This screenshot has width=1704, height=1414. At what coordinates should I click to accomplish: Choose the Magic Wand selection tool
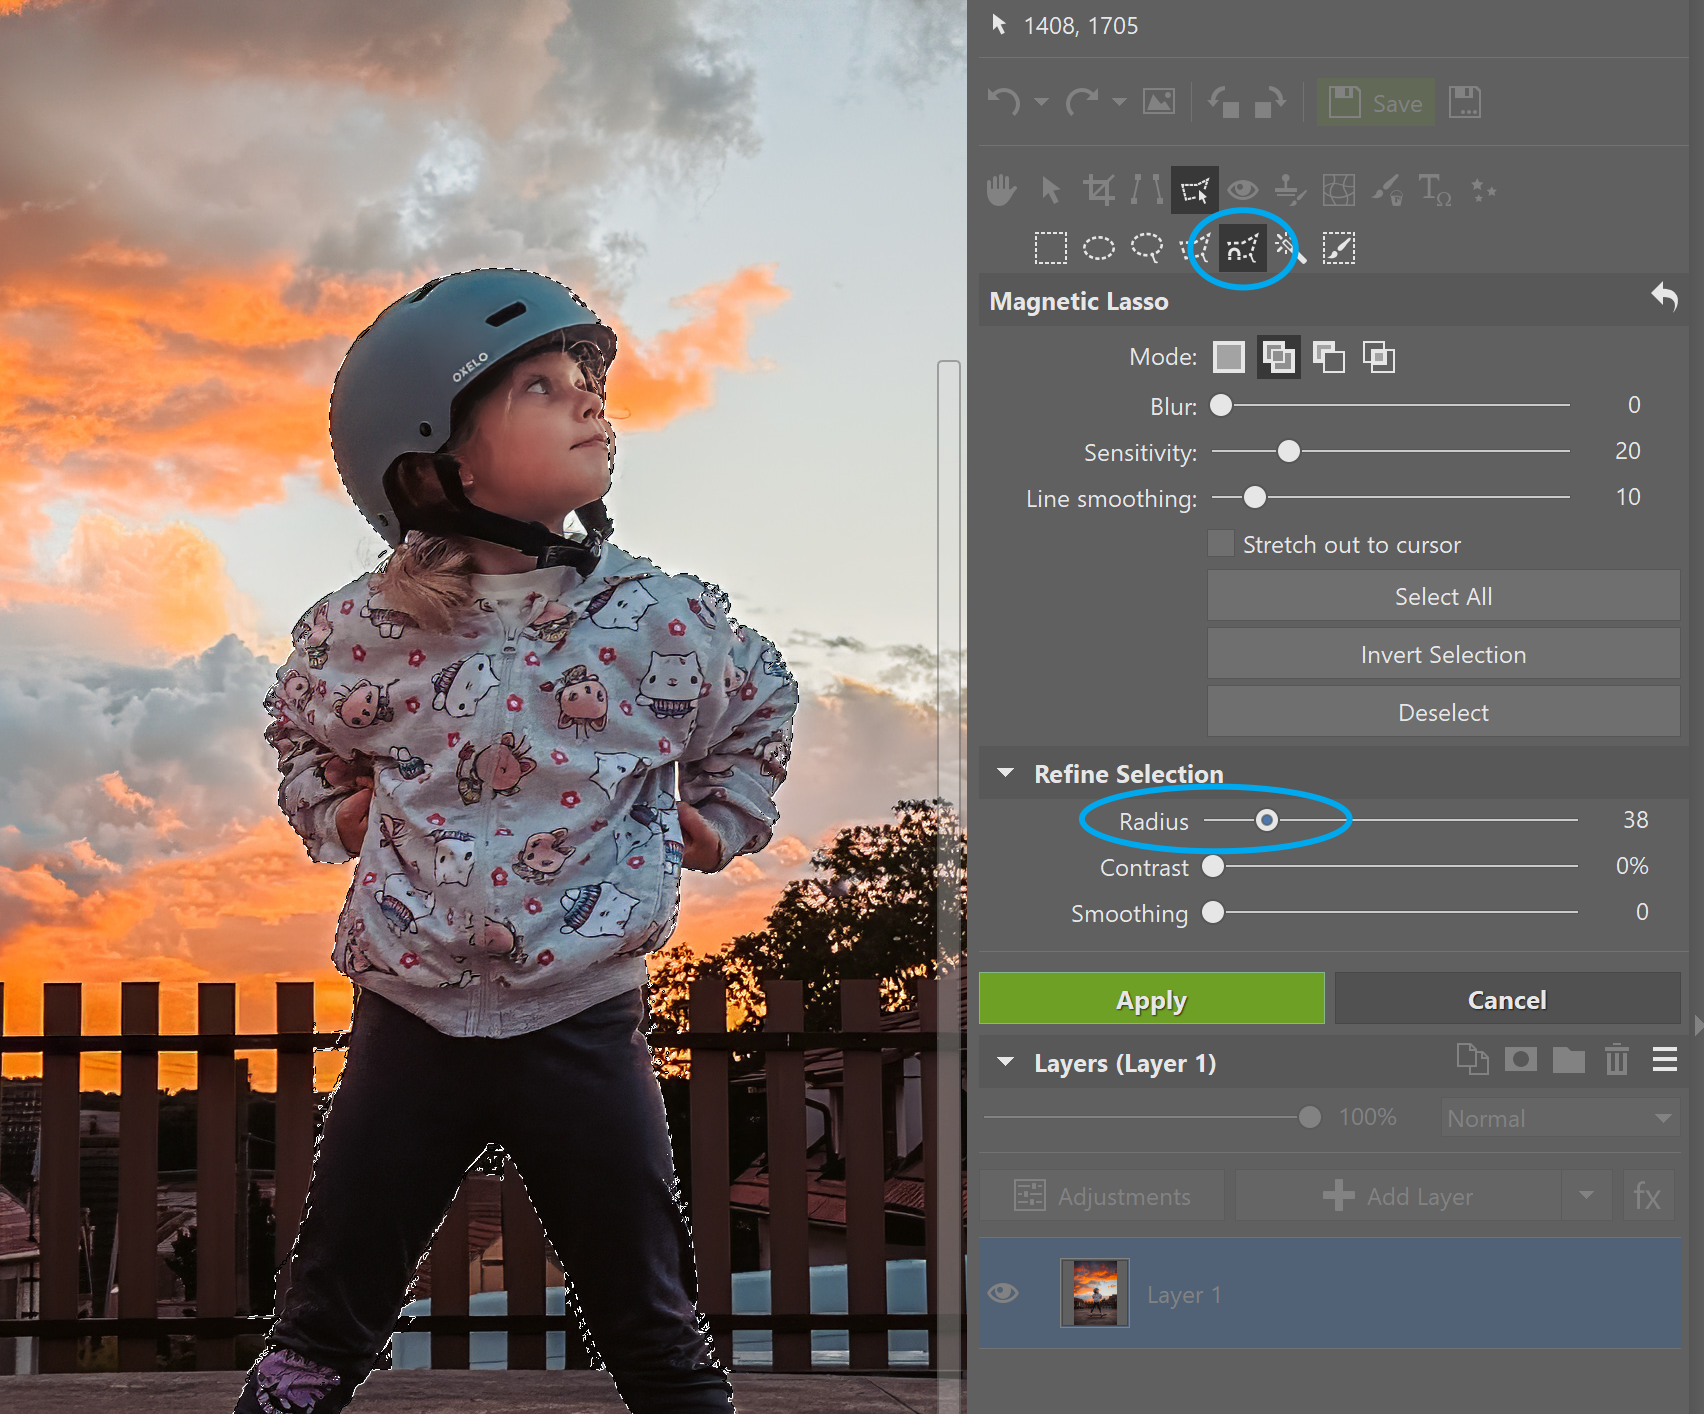(x=1289, y=247)
